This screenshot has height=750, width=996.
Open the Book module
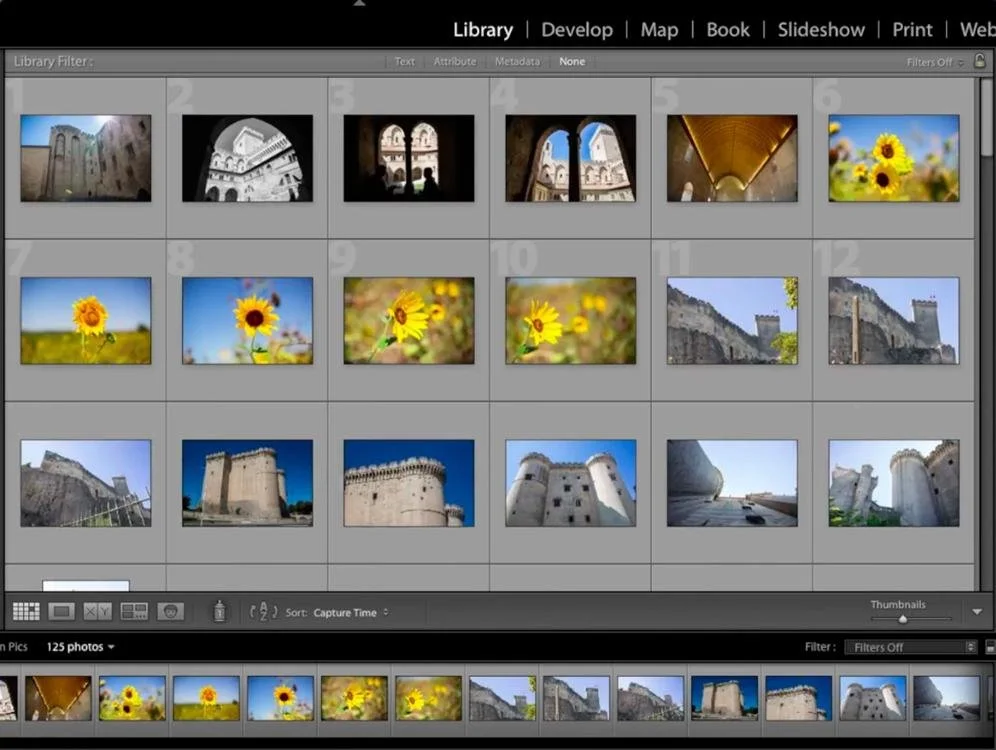coord(728,30)
